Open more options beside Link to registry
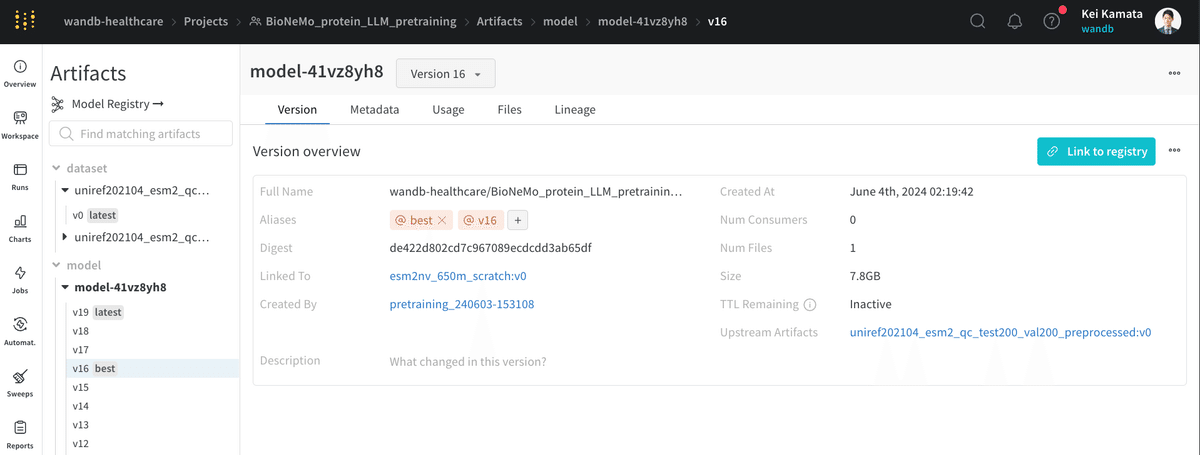Viewport: 1200px width, 455px height. [1174, 151]
